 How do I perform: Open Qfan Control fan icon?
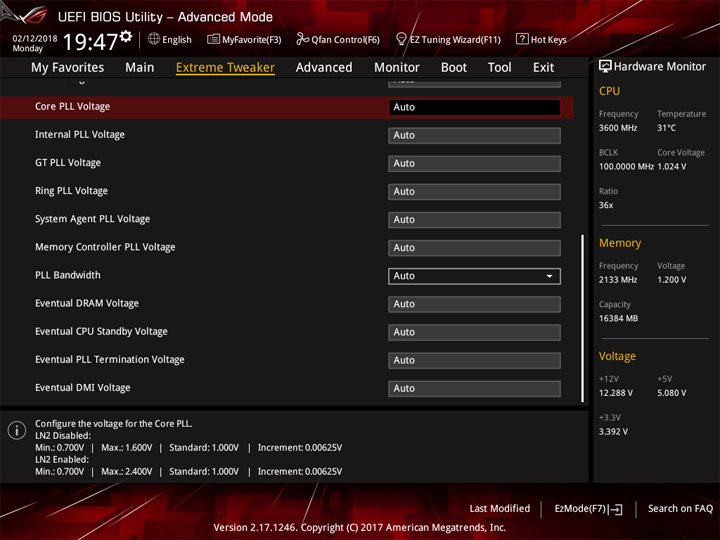[x=302, y=39]
